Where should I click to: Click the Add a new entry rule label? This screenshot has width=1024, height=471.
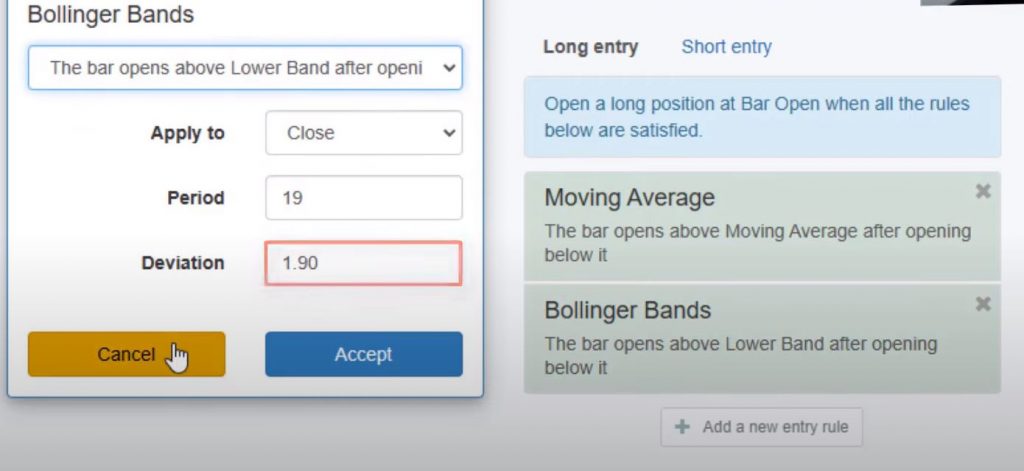775,427
